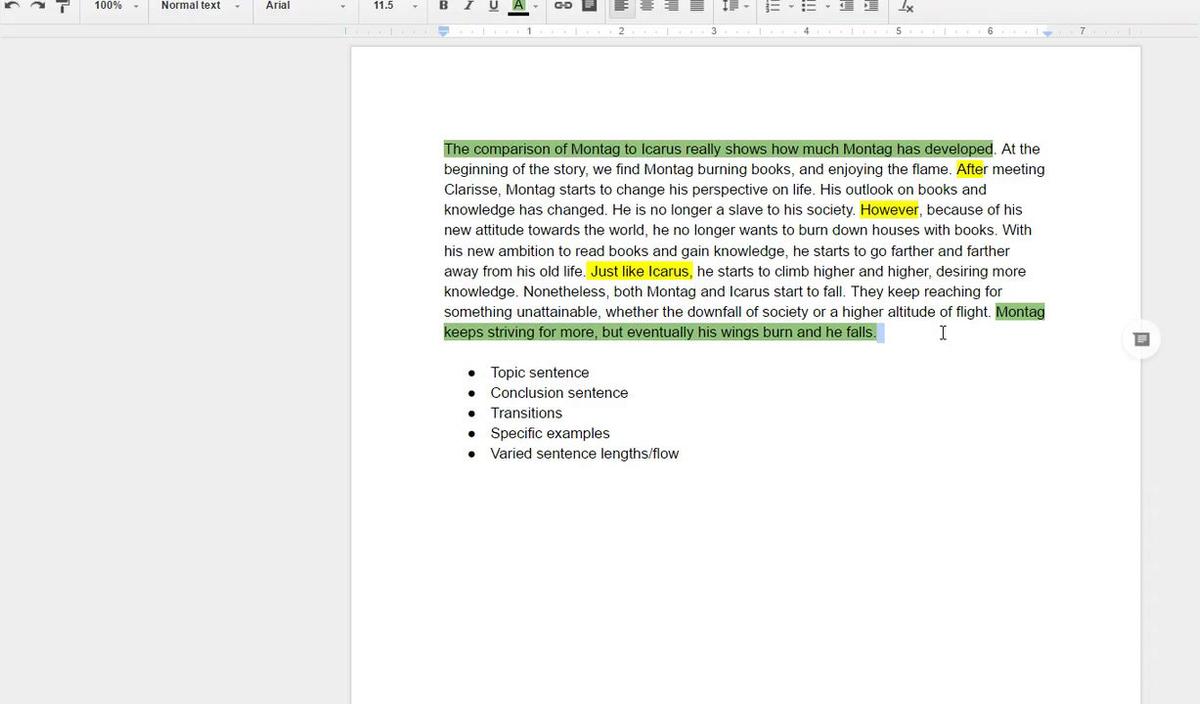Viewport: 1200px width, 704px height.
Task: Click highlighted word 'After'
Action: (971, 169)
